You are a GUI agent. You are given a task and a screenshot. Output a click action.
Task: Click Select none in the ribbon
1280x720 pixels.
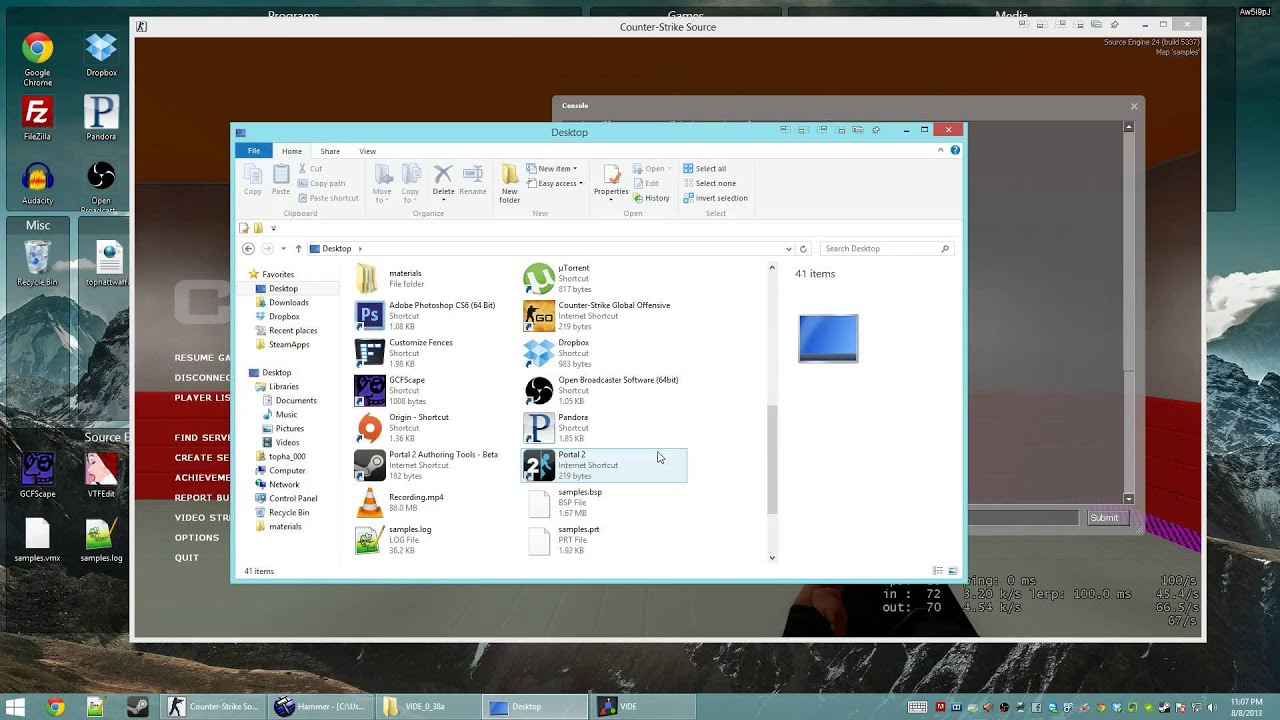(709, 183)
